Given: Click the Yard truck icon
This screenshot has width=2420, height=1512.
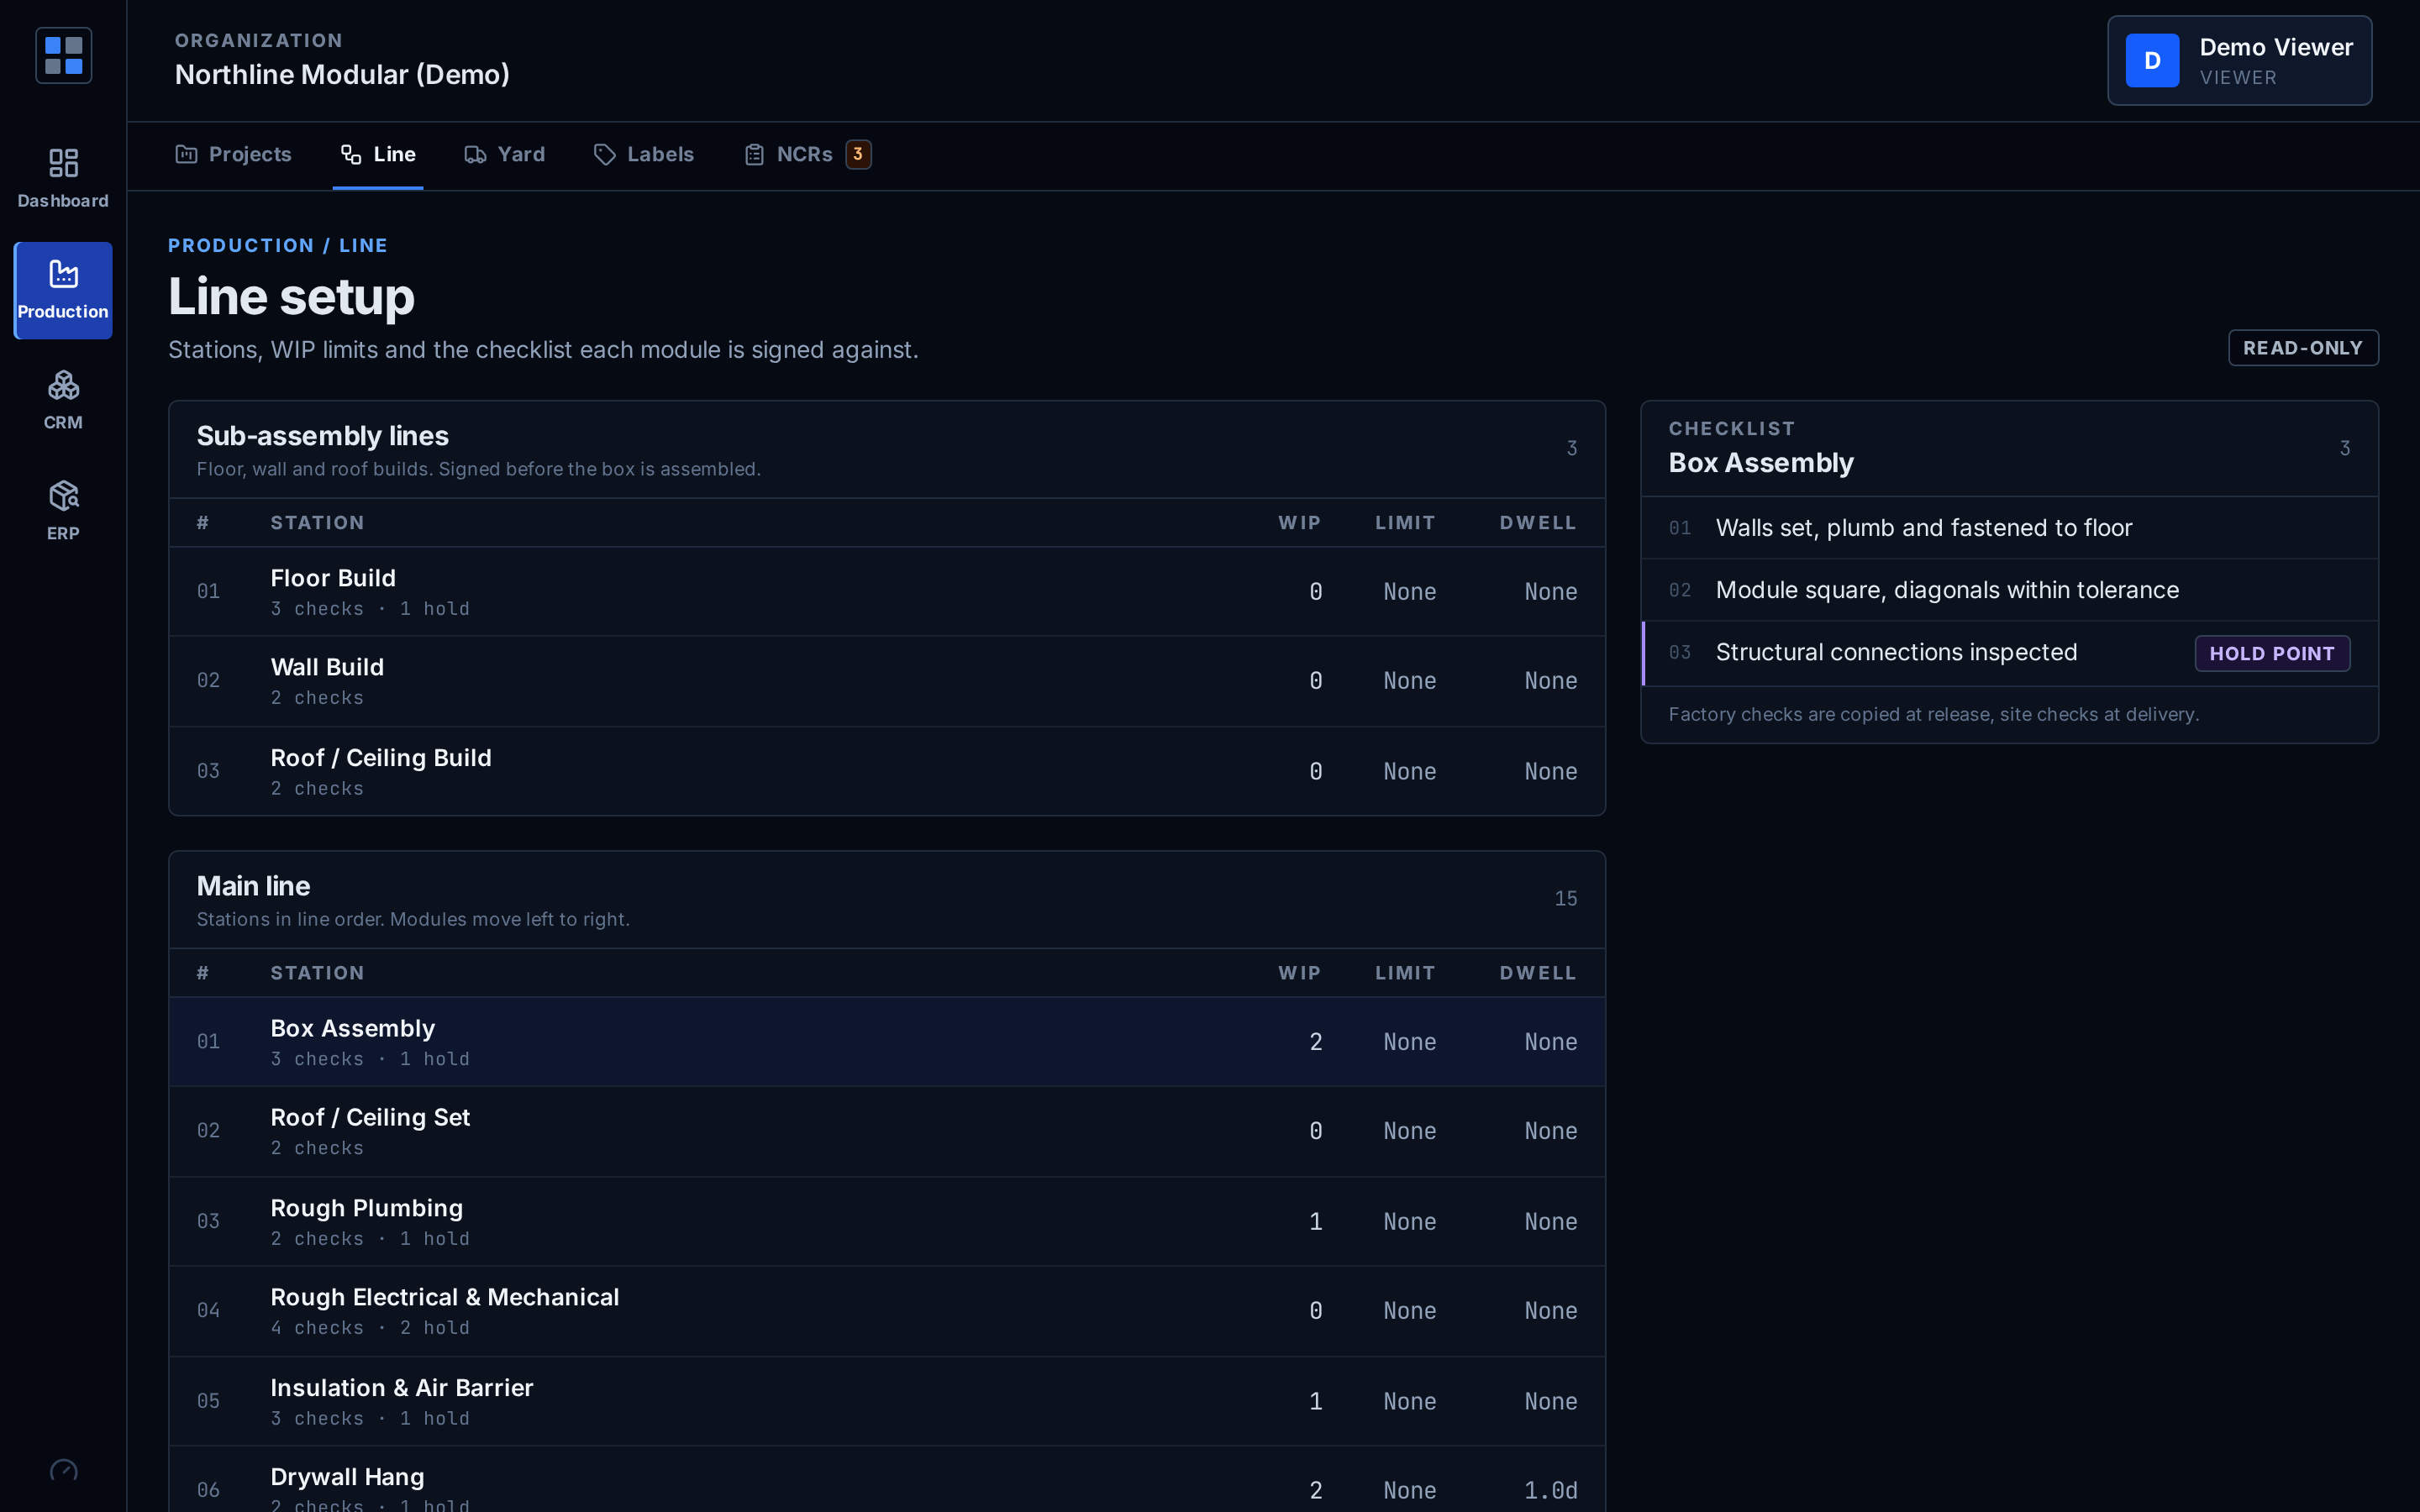Looking at the screenshot, I should (475, 154).
